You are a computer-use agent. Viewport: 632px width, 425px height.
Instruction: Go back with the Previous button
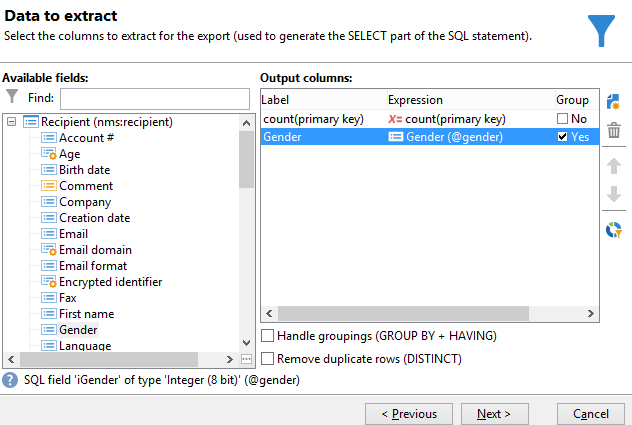tap(408, 413)
